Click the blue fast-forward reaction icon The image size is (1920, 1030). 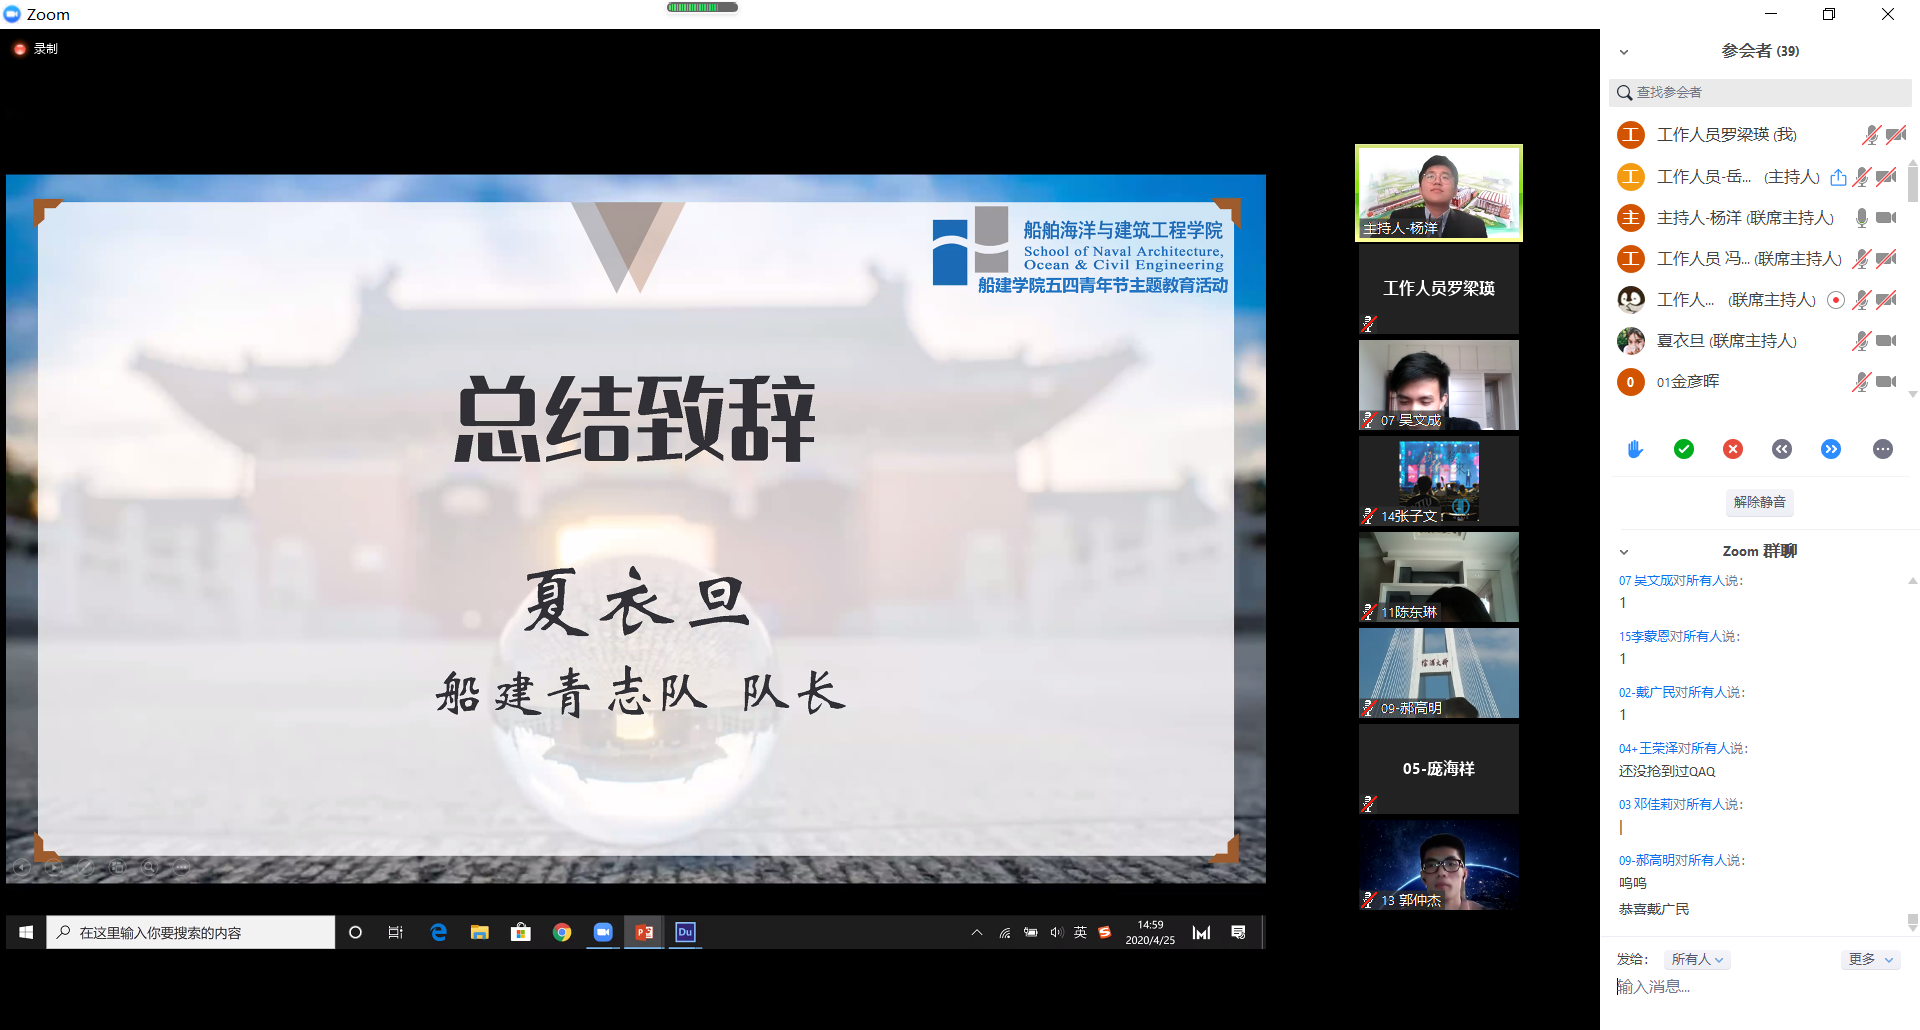coord(1832,449)
